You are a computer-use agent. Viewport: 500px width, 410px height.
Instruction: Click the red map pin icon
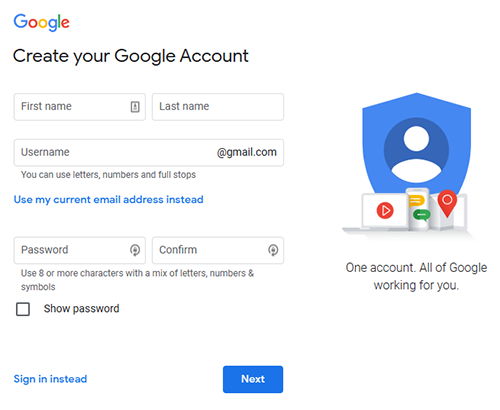coord(447,203)
